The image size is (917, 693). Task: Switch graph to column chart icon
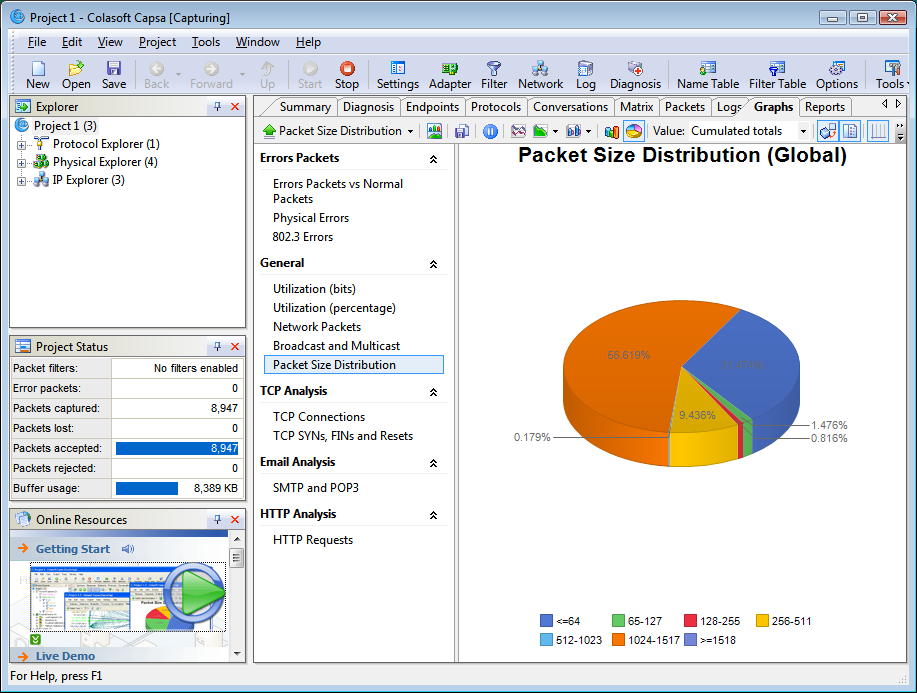pos(612,131)
